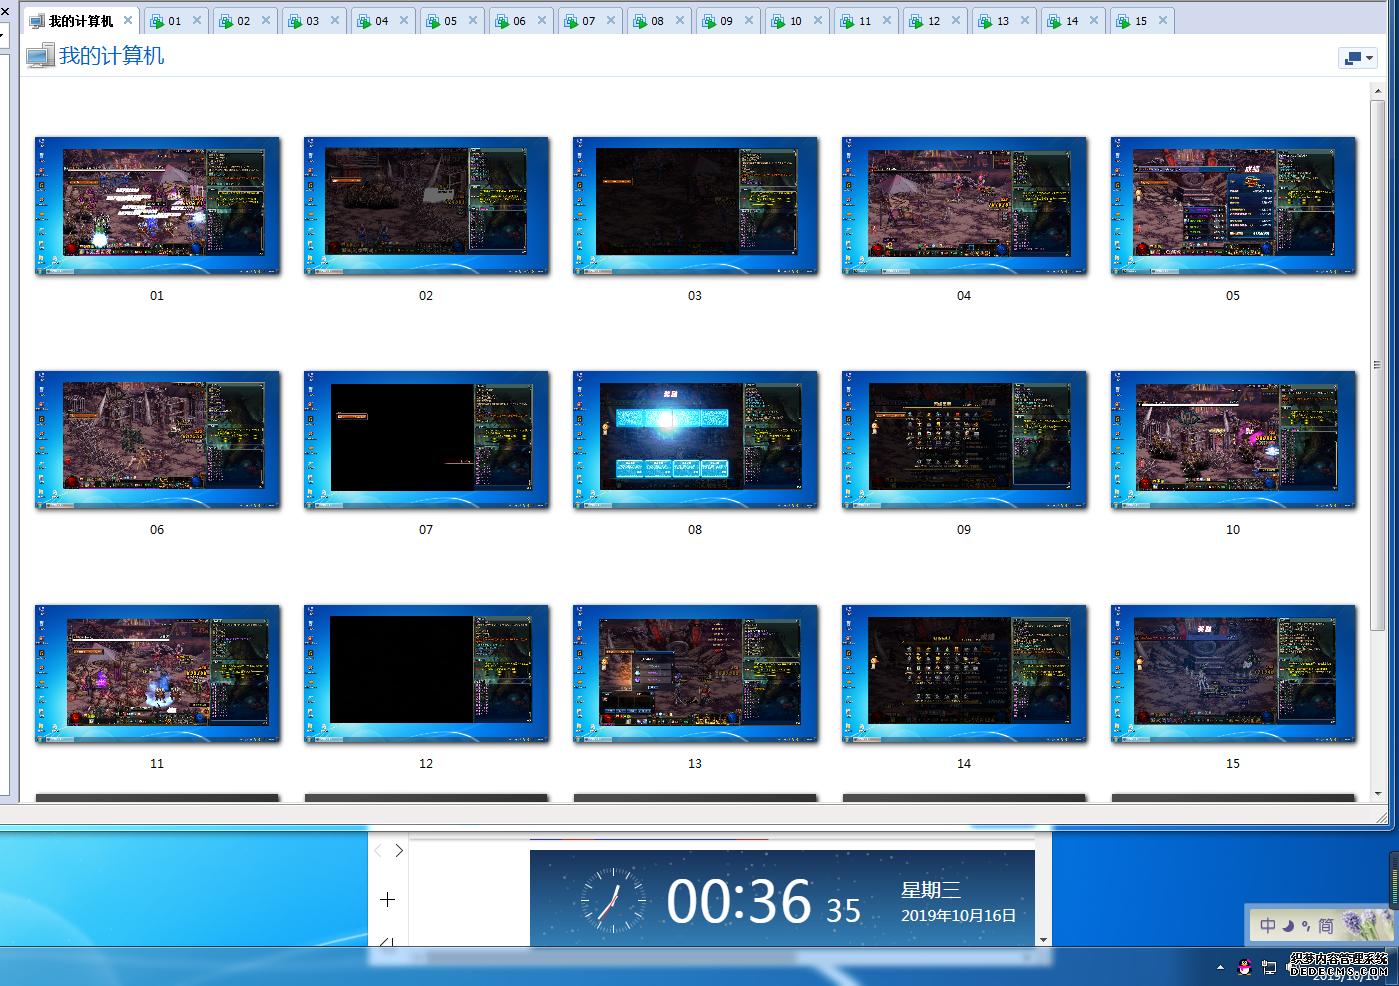The image size is (1399, 986).
Task: Open the 15 tab
Action: pyautogui.click(x=1141, y=21)
